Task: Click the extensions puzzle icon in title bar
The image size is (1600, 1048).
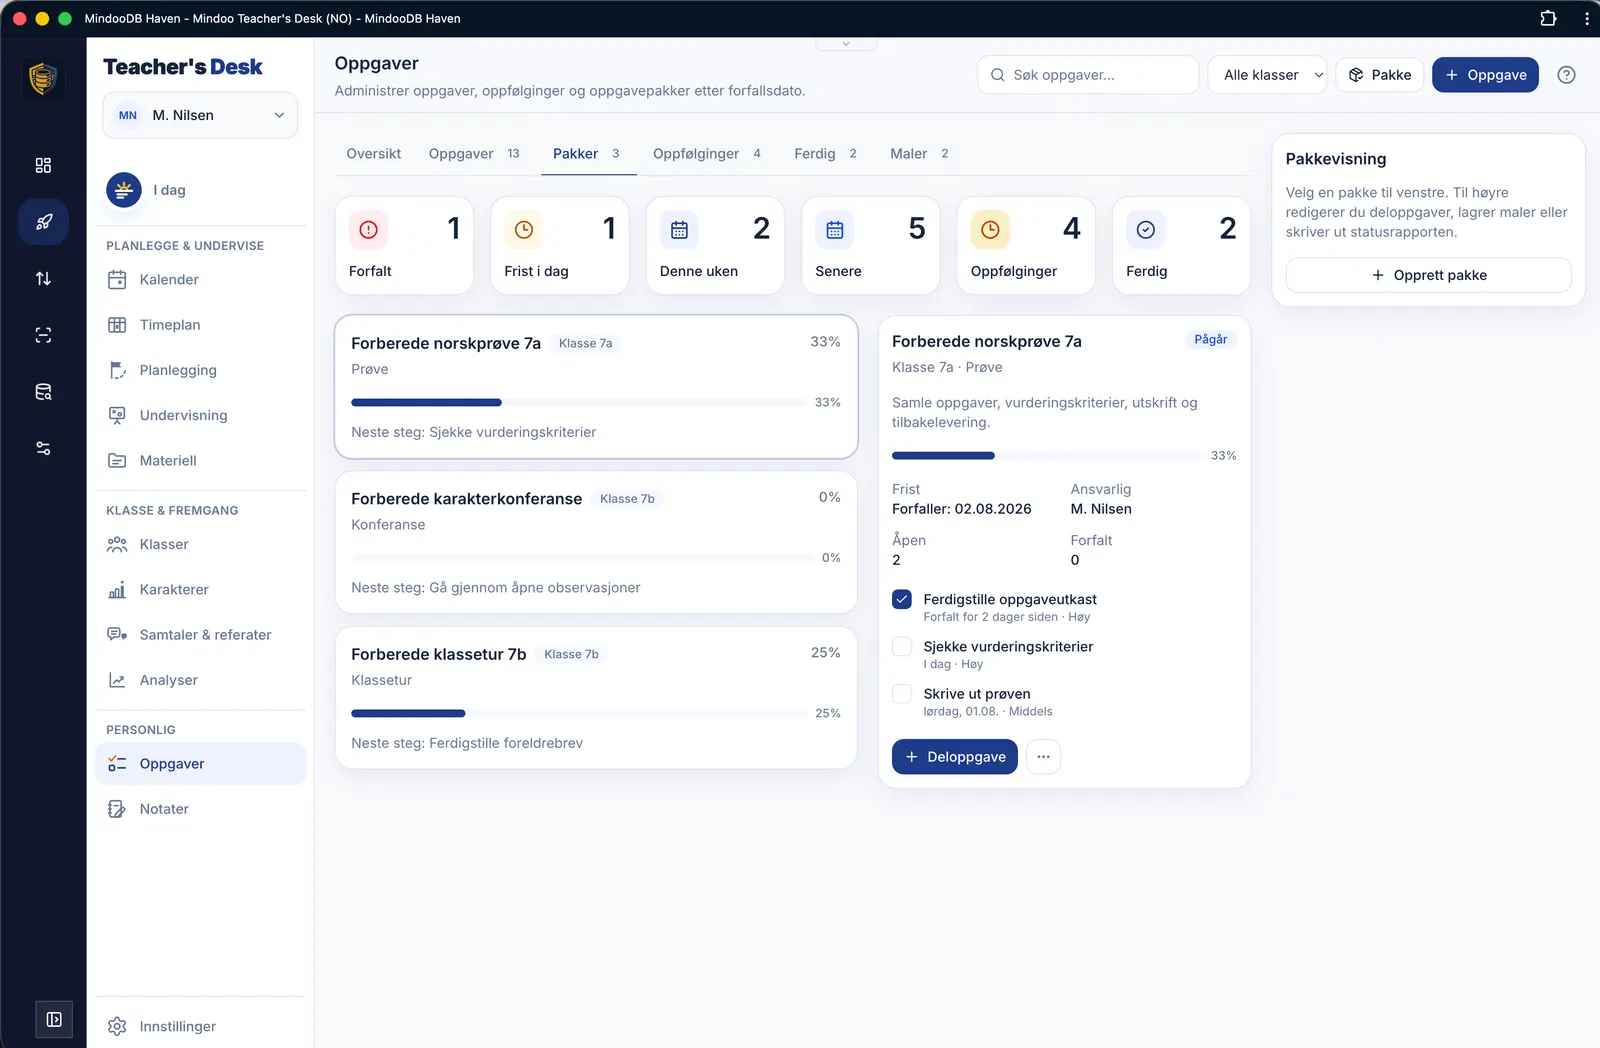Action: coord(1548,18)
